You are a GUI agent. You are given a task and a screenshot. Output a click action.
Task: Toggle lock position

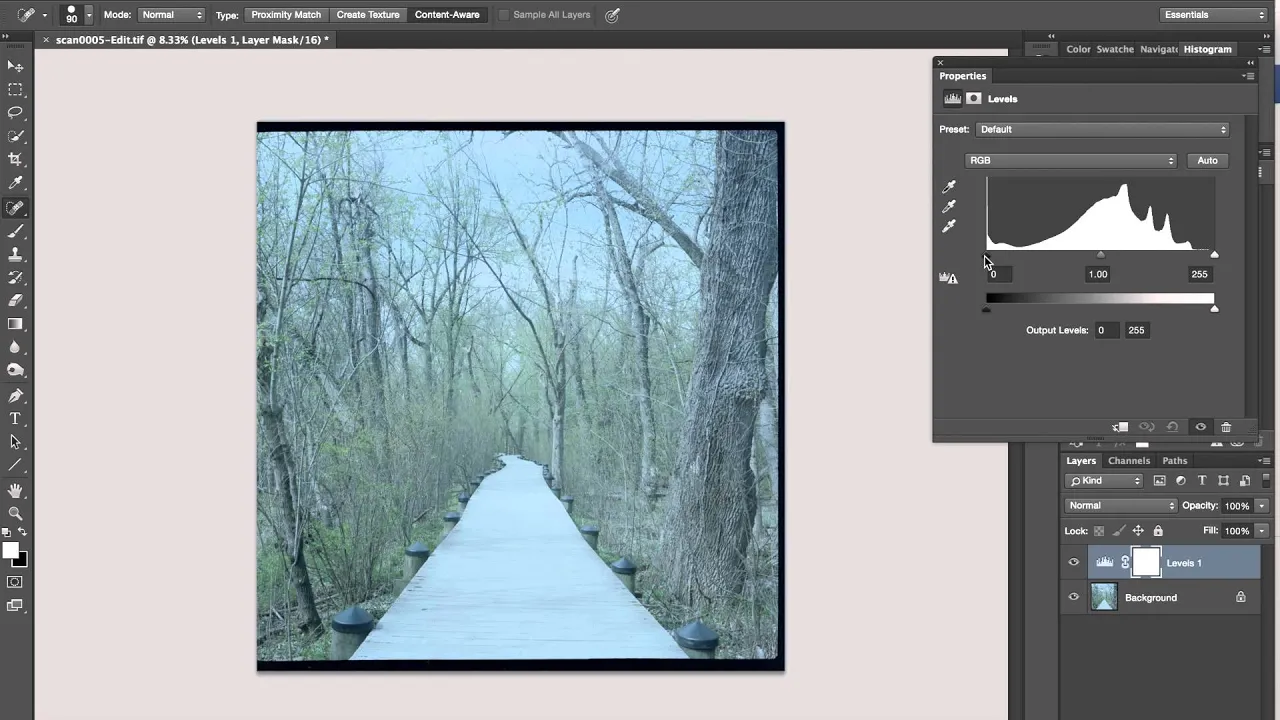1138,531
